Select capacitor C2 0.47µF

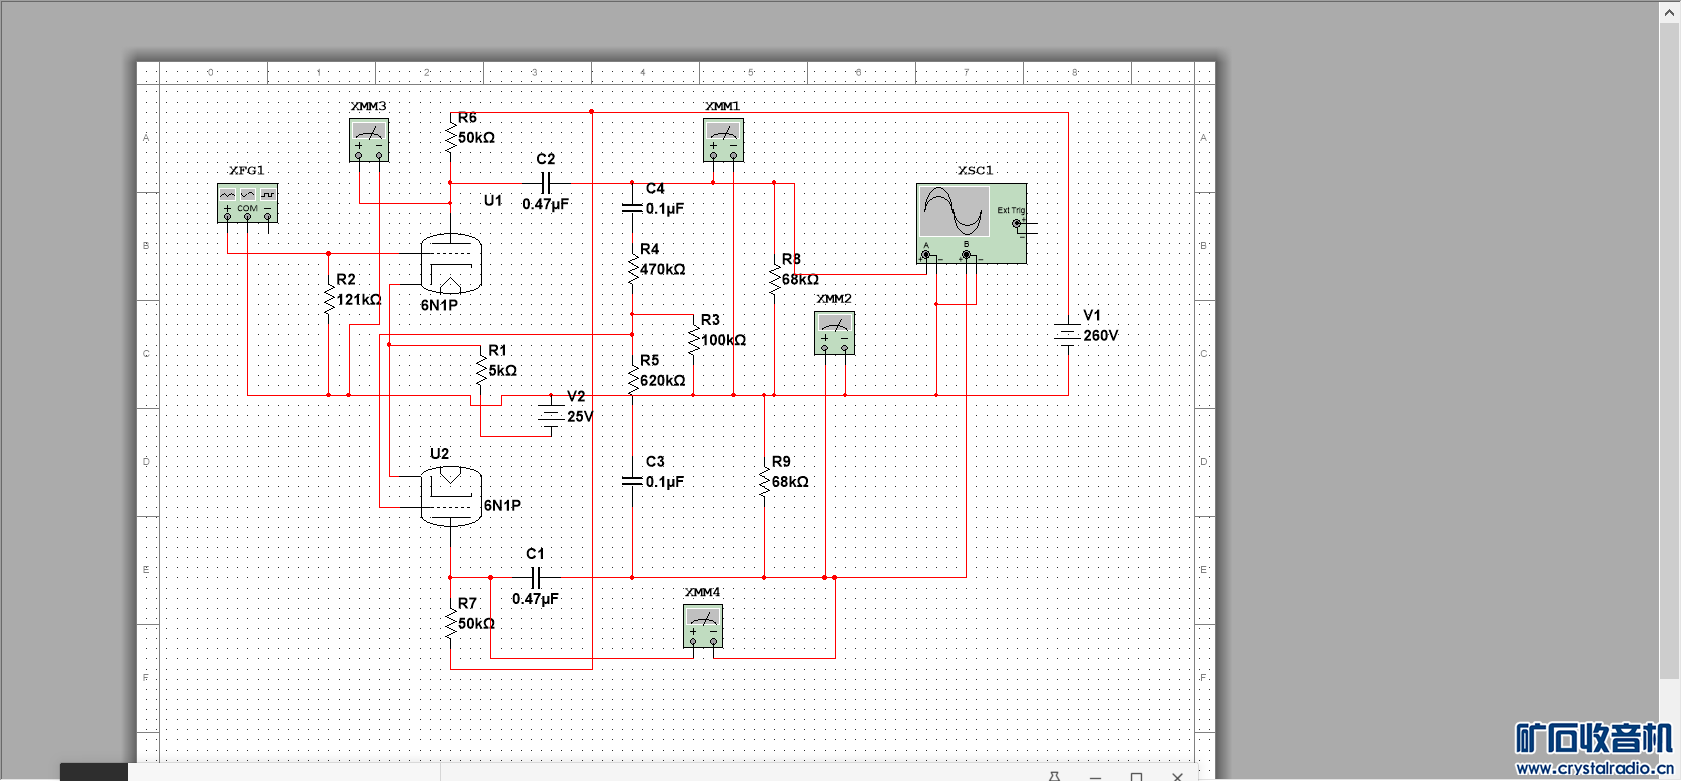click(546, 183)
